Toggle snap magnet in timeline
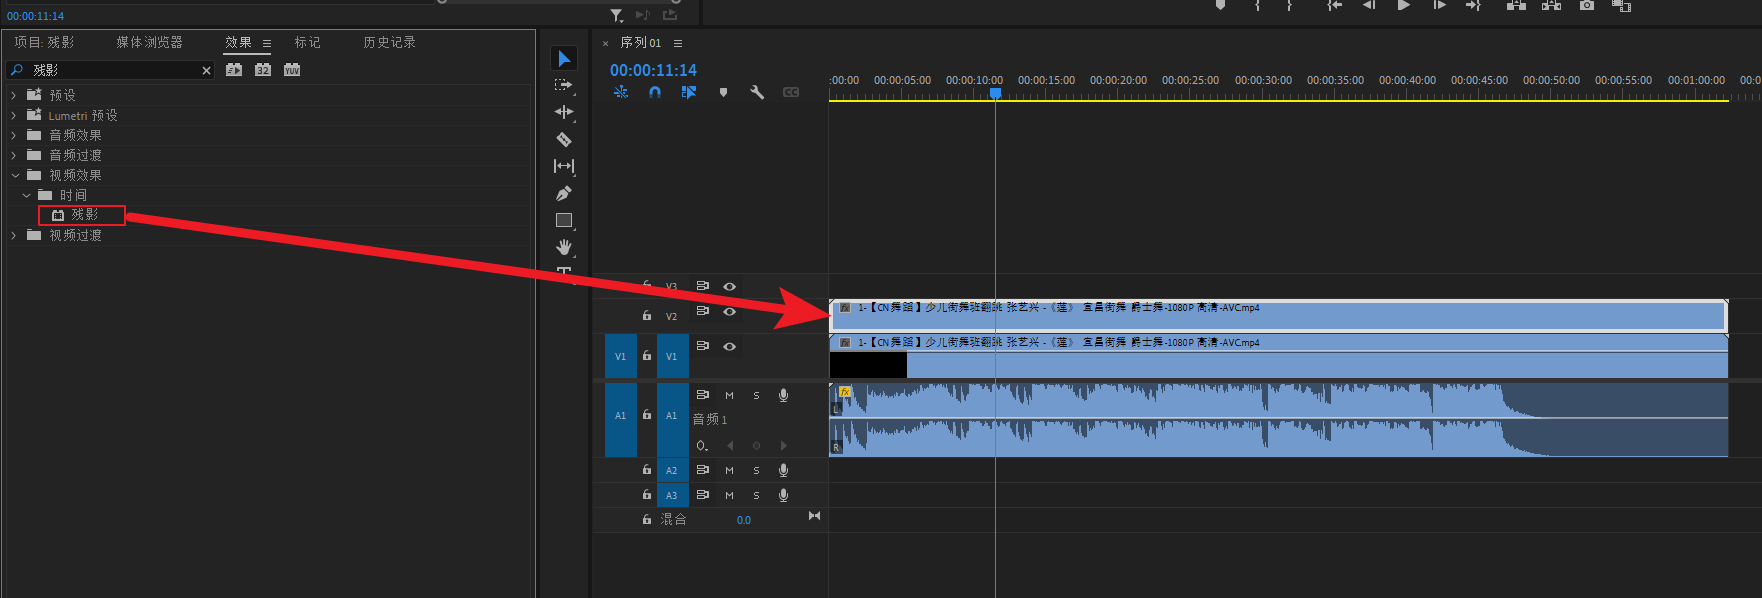Screen dimensions: 1762x598 click(655, 92)
